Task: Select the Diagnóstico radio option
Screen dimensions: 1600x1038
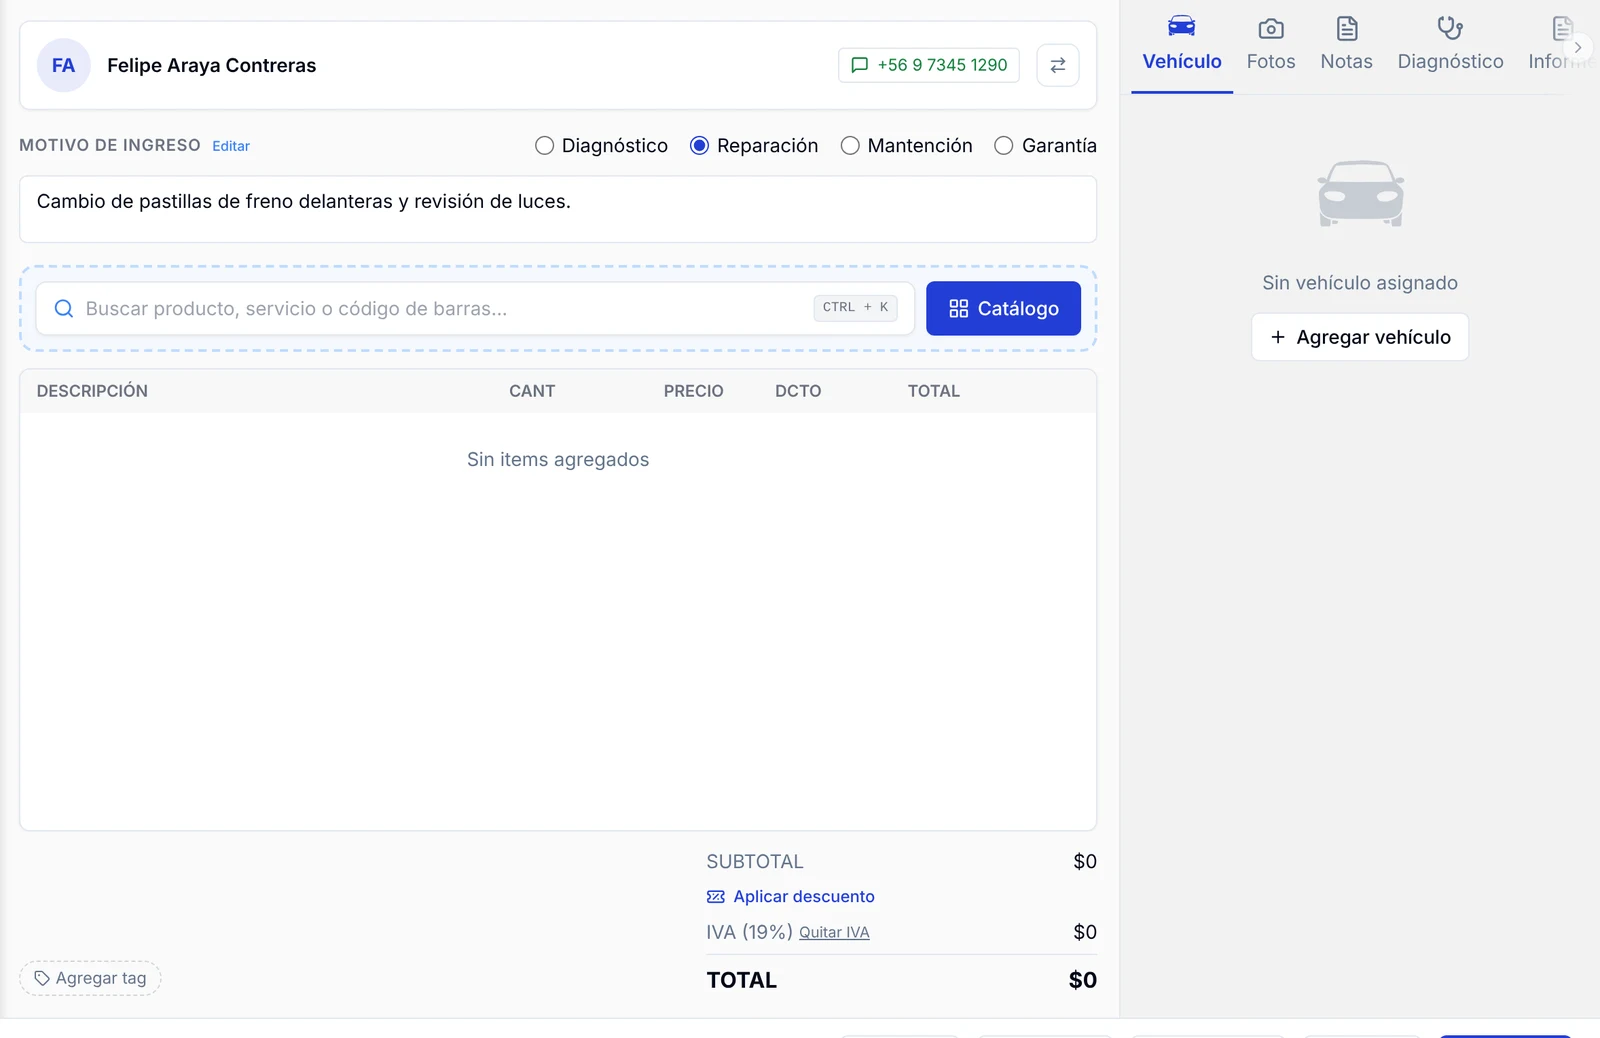Action: 601,146
